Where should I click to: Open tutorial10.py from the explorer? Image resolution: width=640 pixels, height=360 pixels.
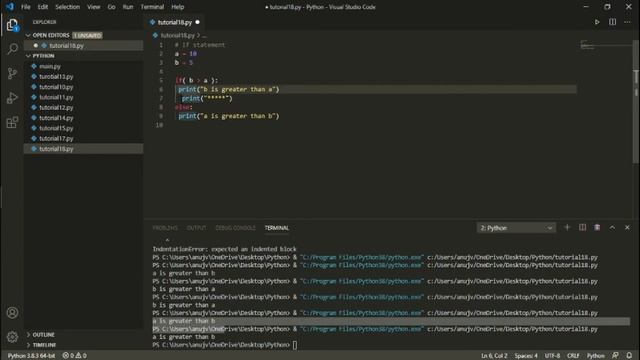[56, 87]
